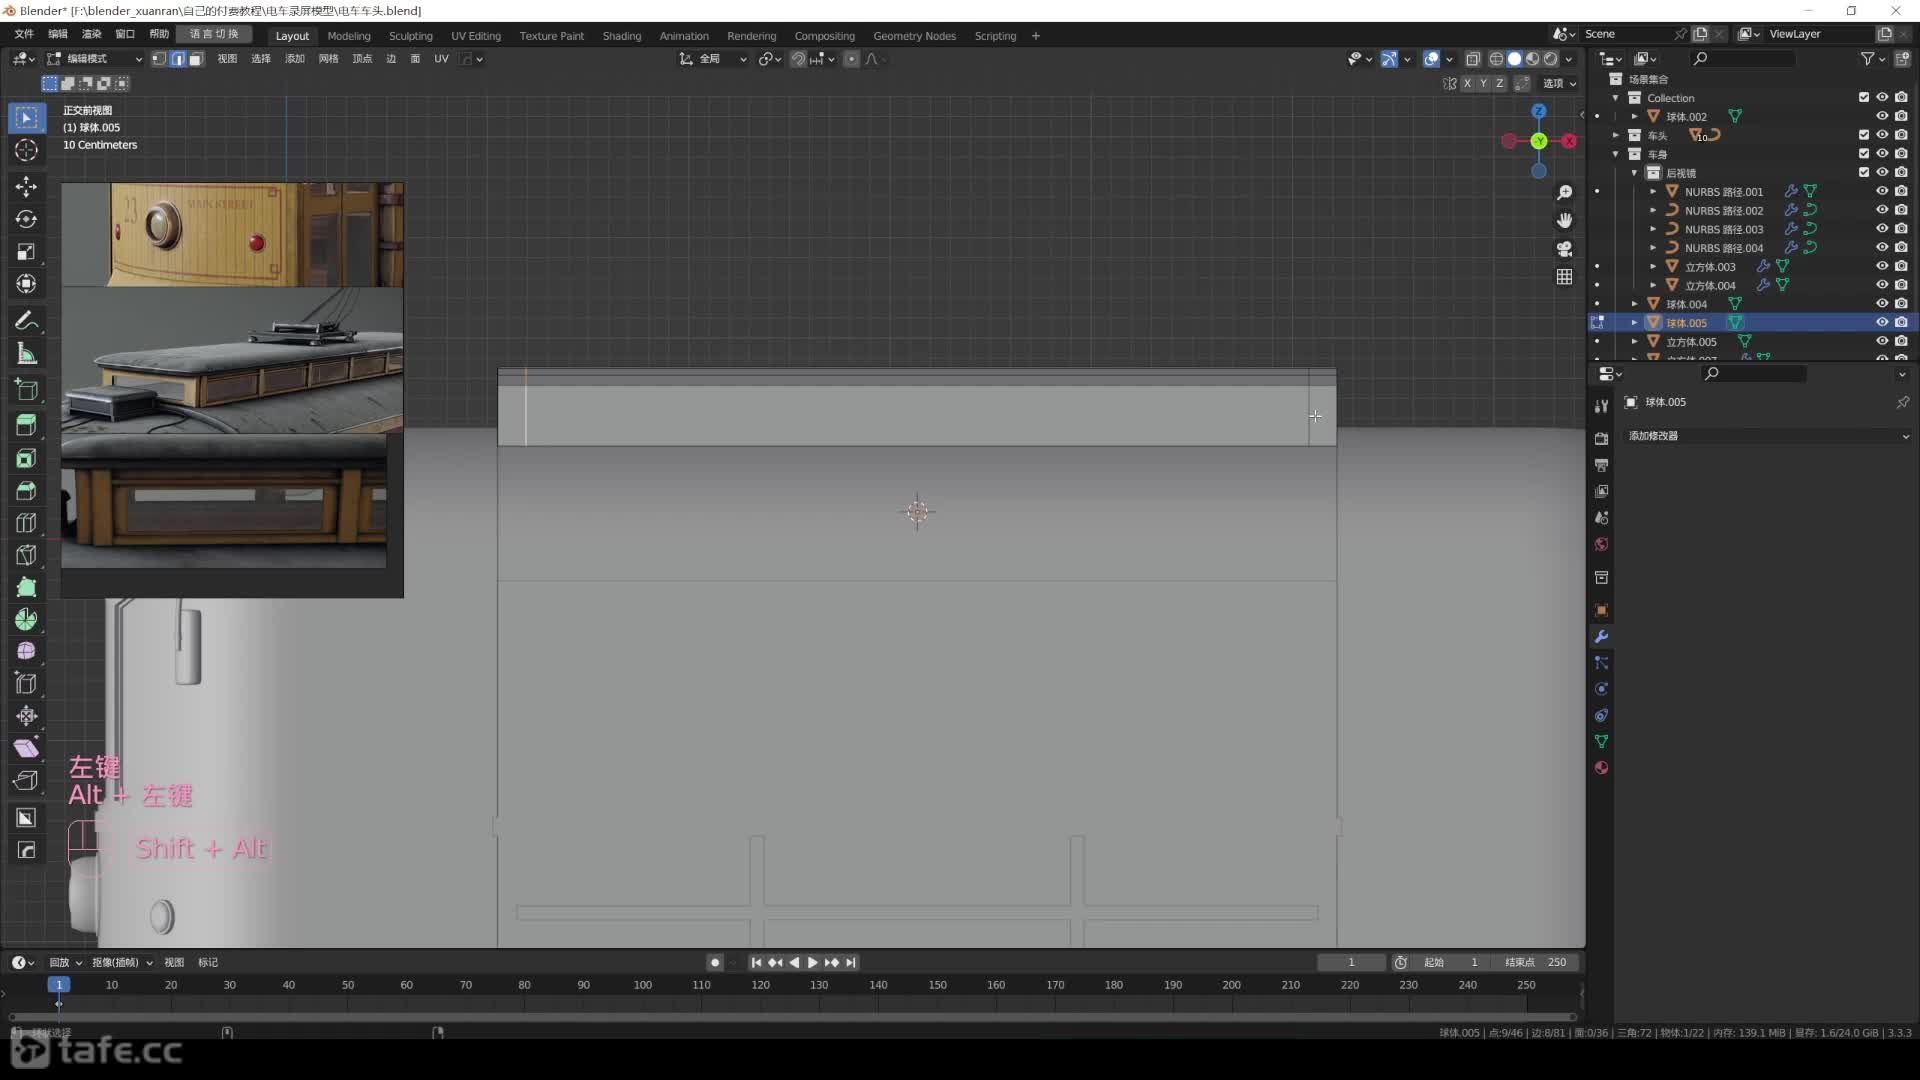The image size is (1920, 1080).
Task: Open the 文件 file menu
Action: (x=24, y=34)
